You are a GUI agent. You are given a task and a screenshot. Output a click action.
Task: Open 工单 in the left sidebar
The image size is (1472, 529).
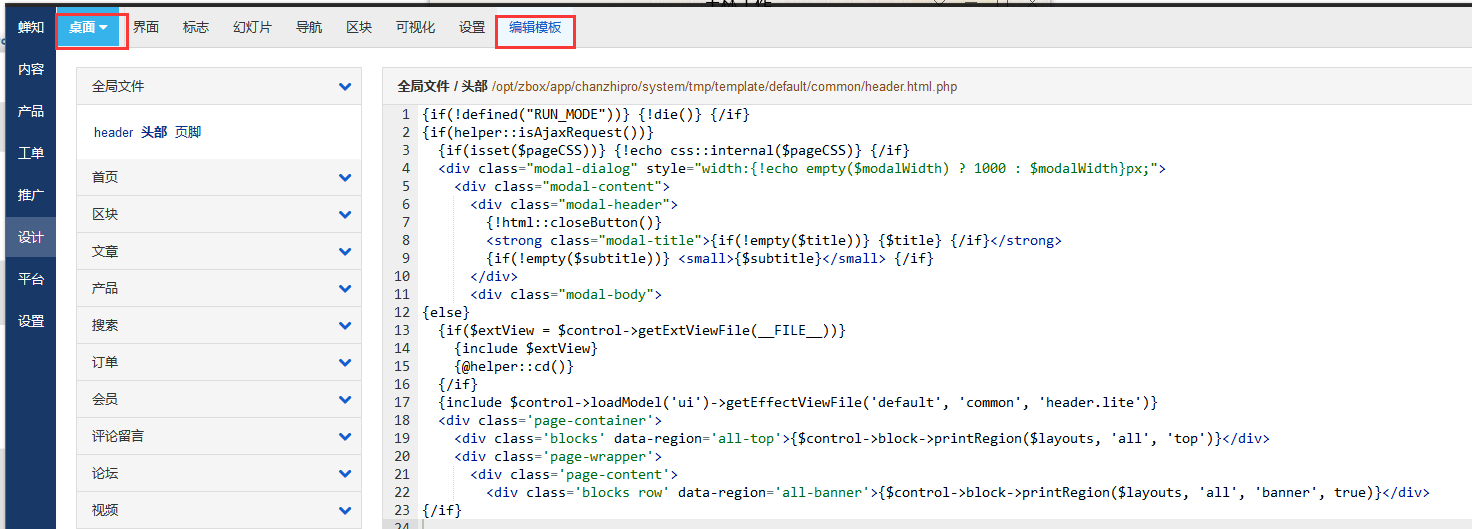click(x=31, y=153)
